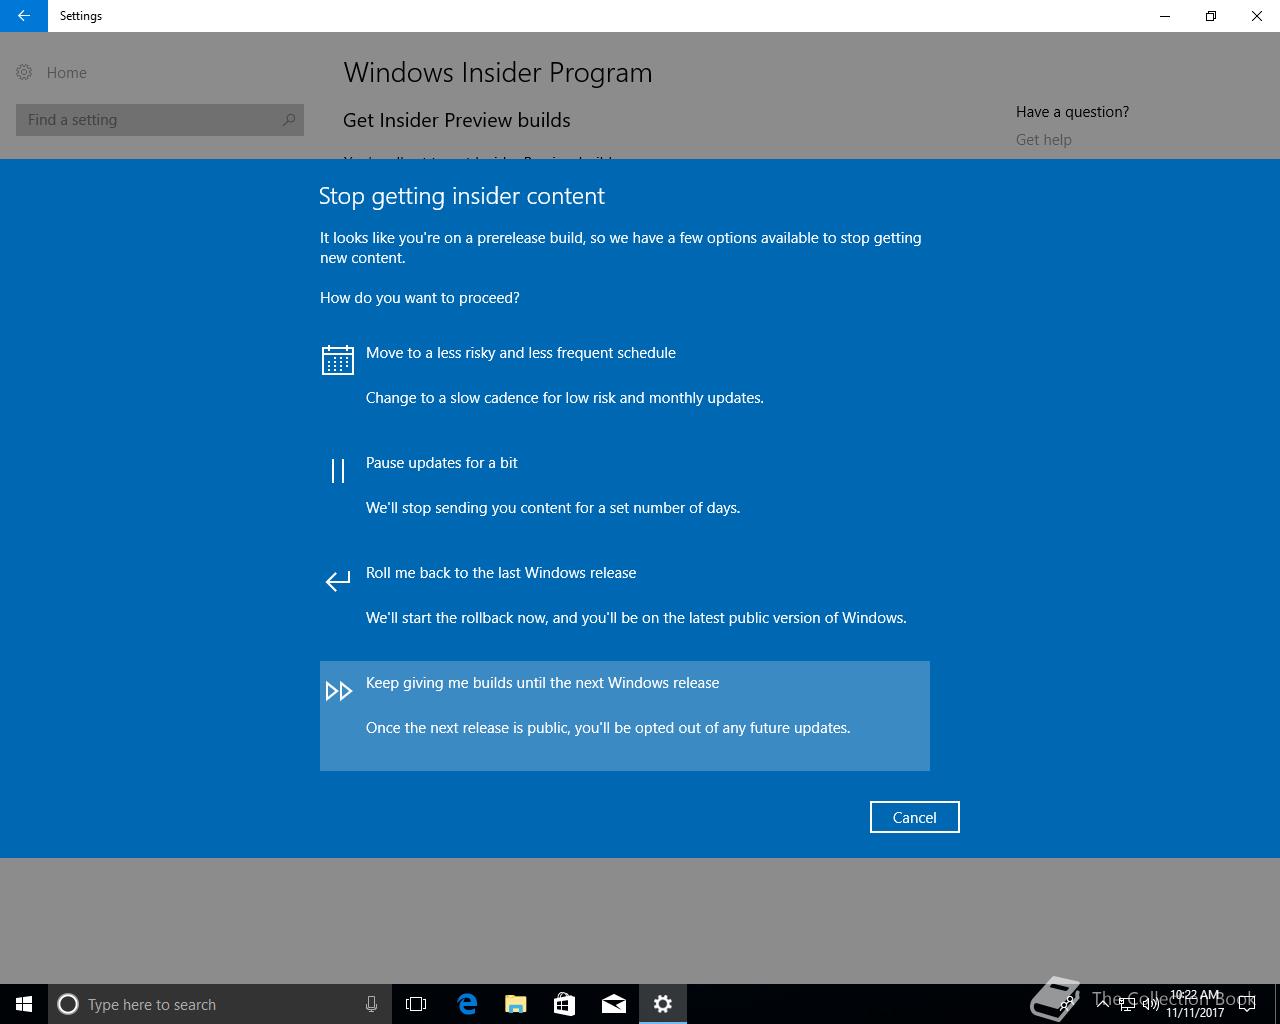Open Microsoft Store from the taskbar

click(x=564, y=1004)
